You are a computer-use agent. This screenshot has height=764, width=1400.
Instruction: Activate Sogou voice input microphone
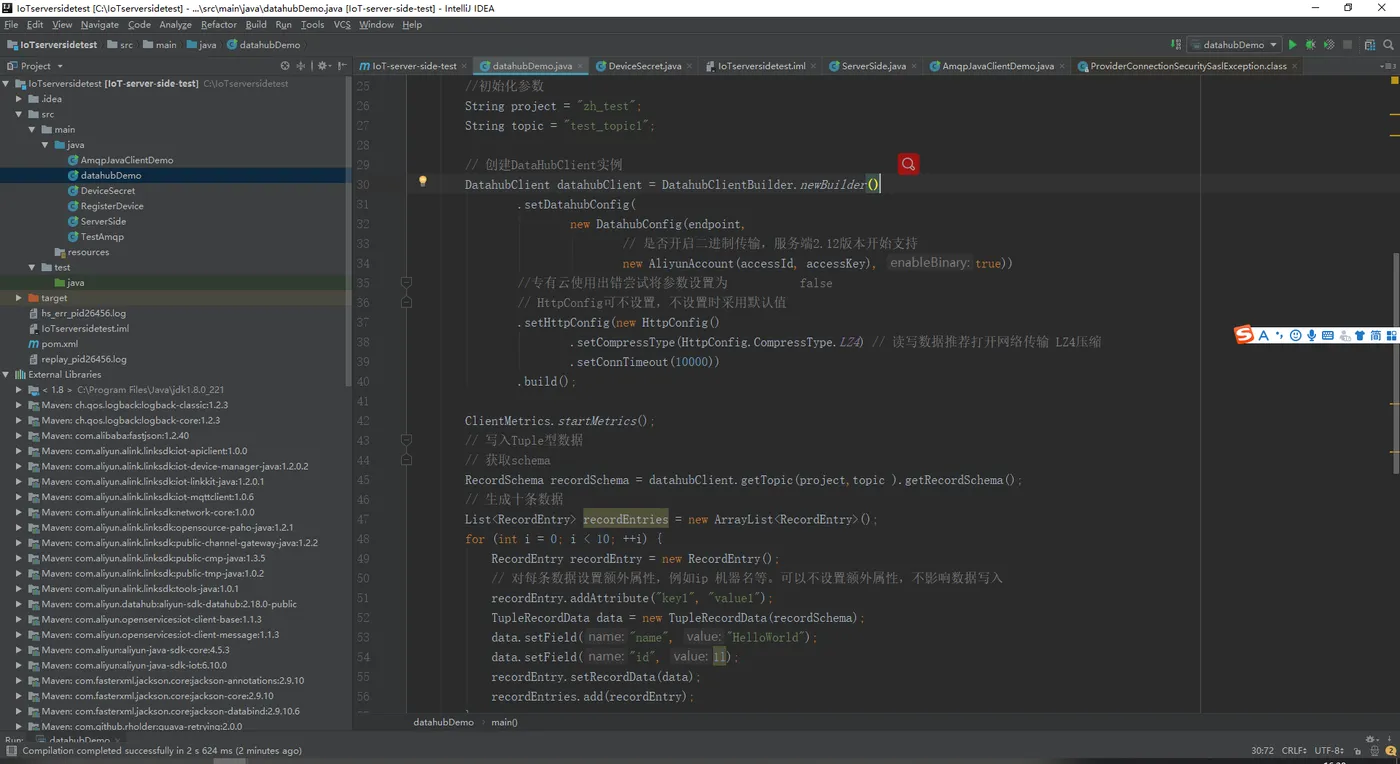click(x=1311, y=335)
